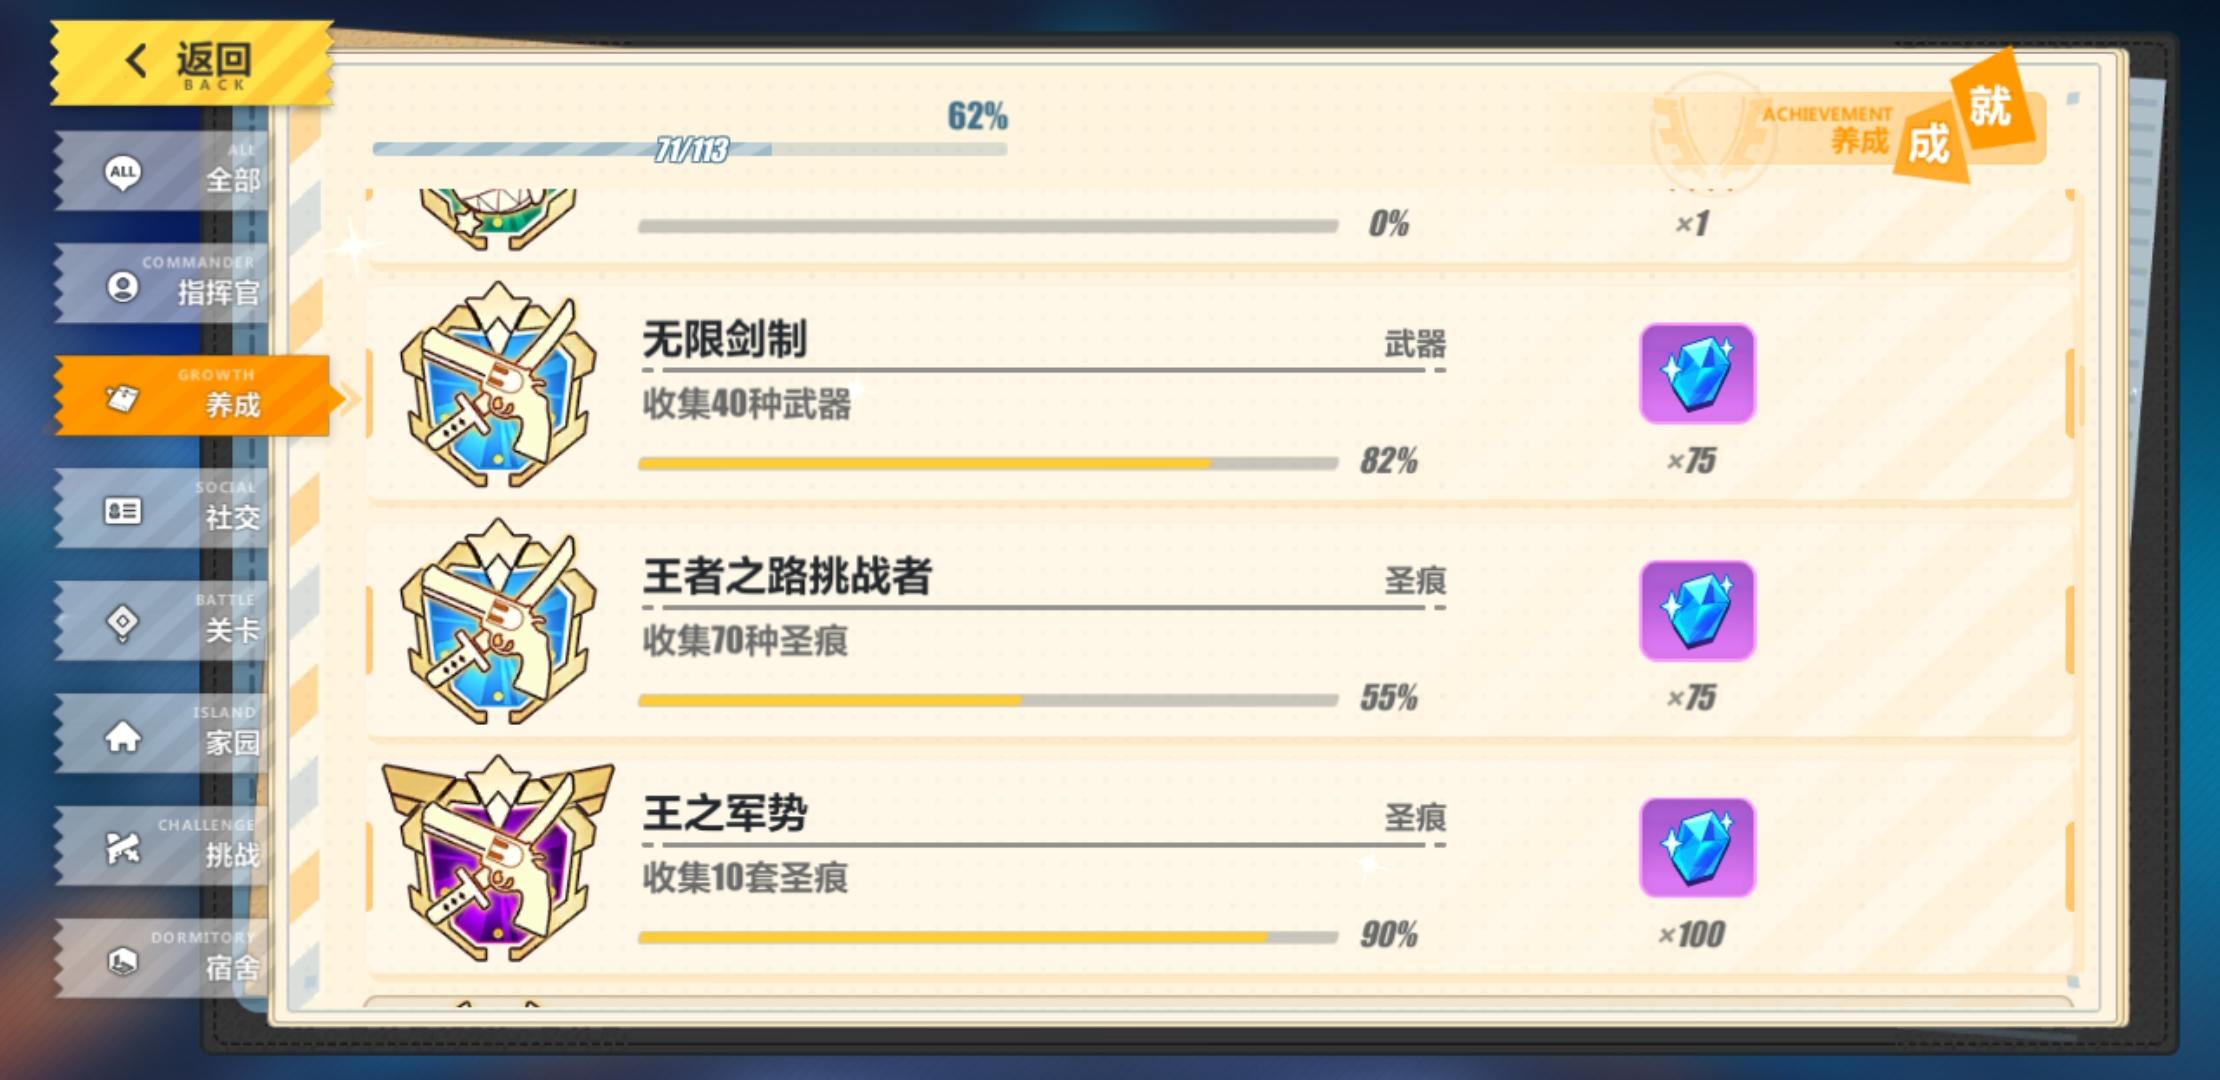The width and height of the screenshot is (2220, 1080).
Task: Open the 宿舍 Dormitory tab icon
Action: point(123,961)
